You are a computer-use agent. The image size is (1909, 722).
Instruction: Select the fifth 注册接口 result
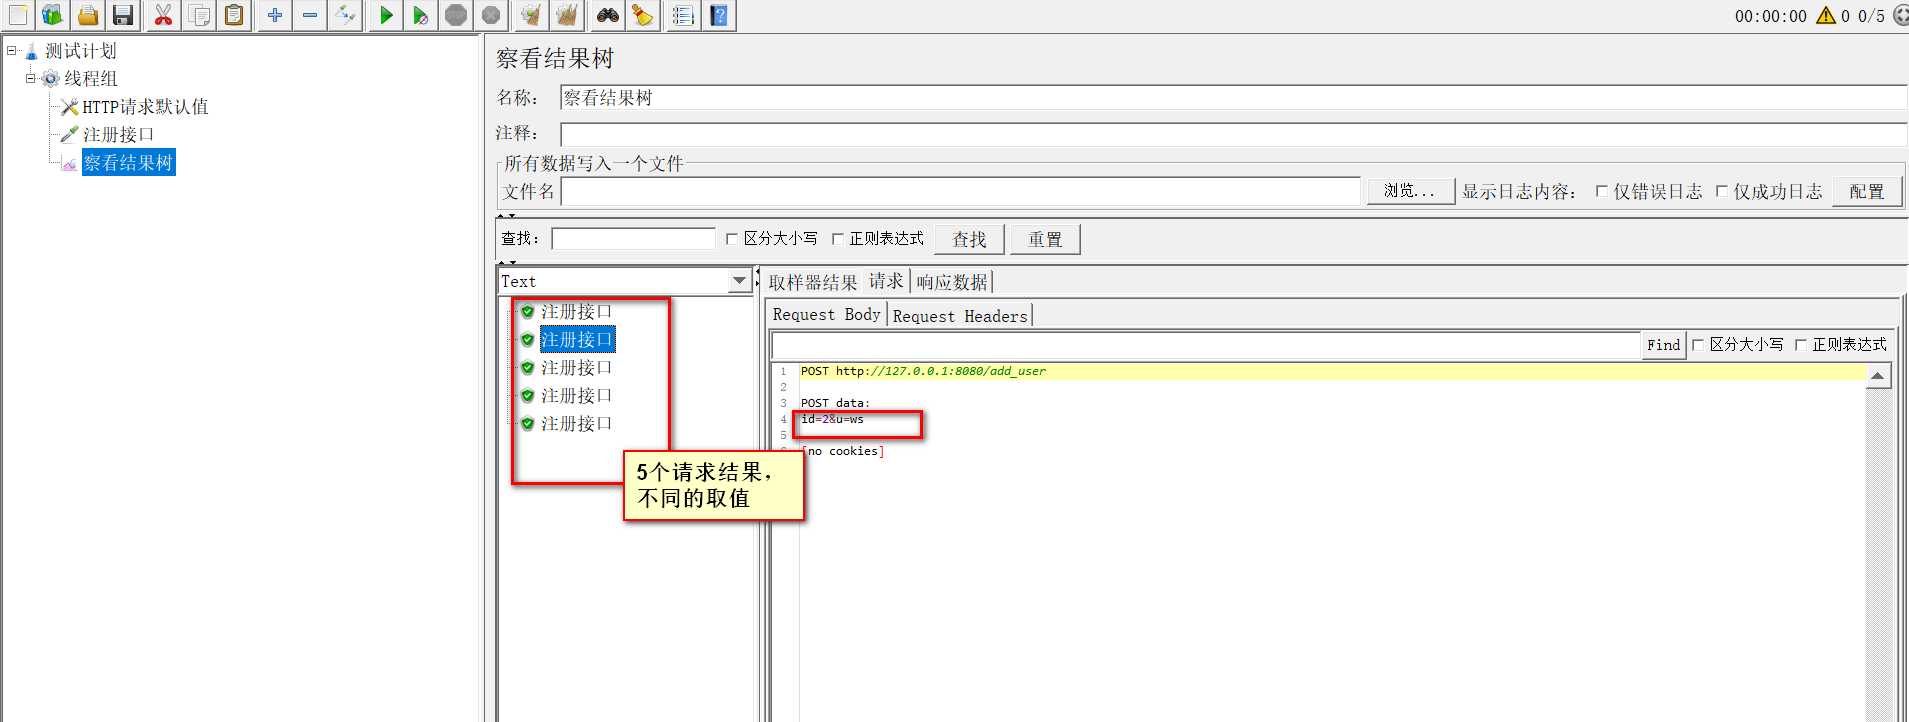[x=576, y=424]
